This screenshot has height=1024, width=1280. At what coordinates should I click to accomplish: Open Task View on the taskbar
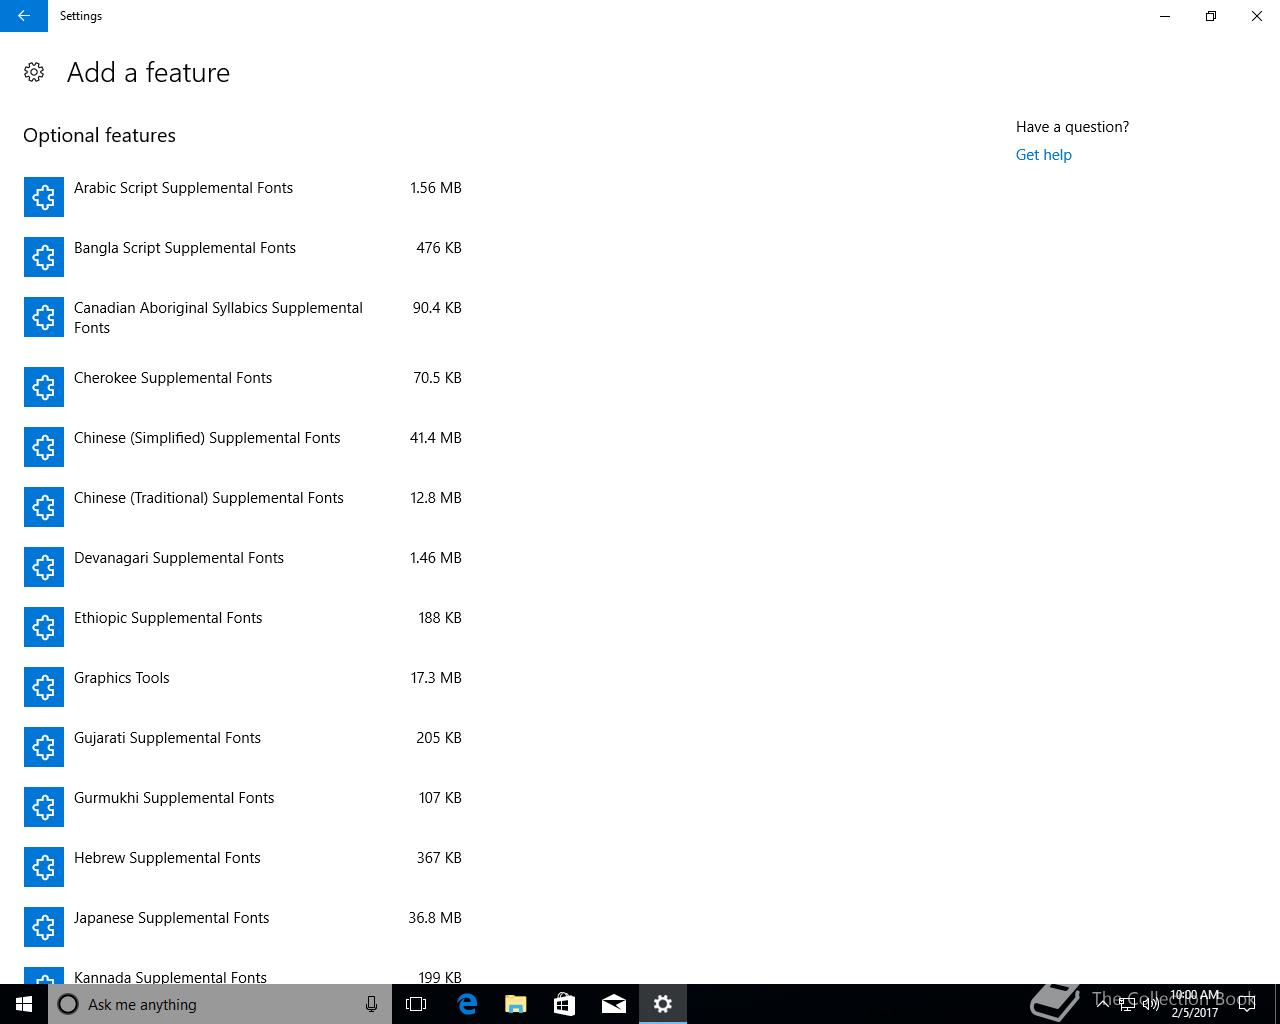point(416,1004)
